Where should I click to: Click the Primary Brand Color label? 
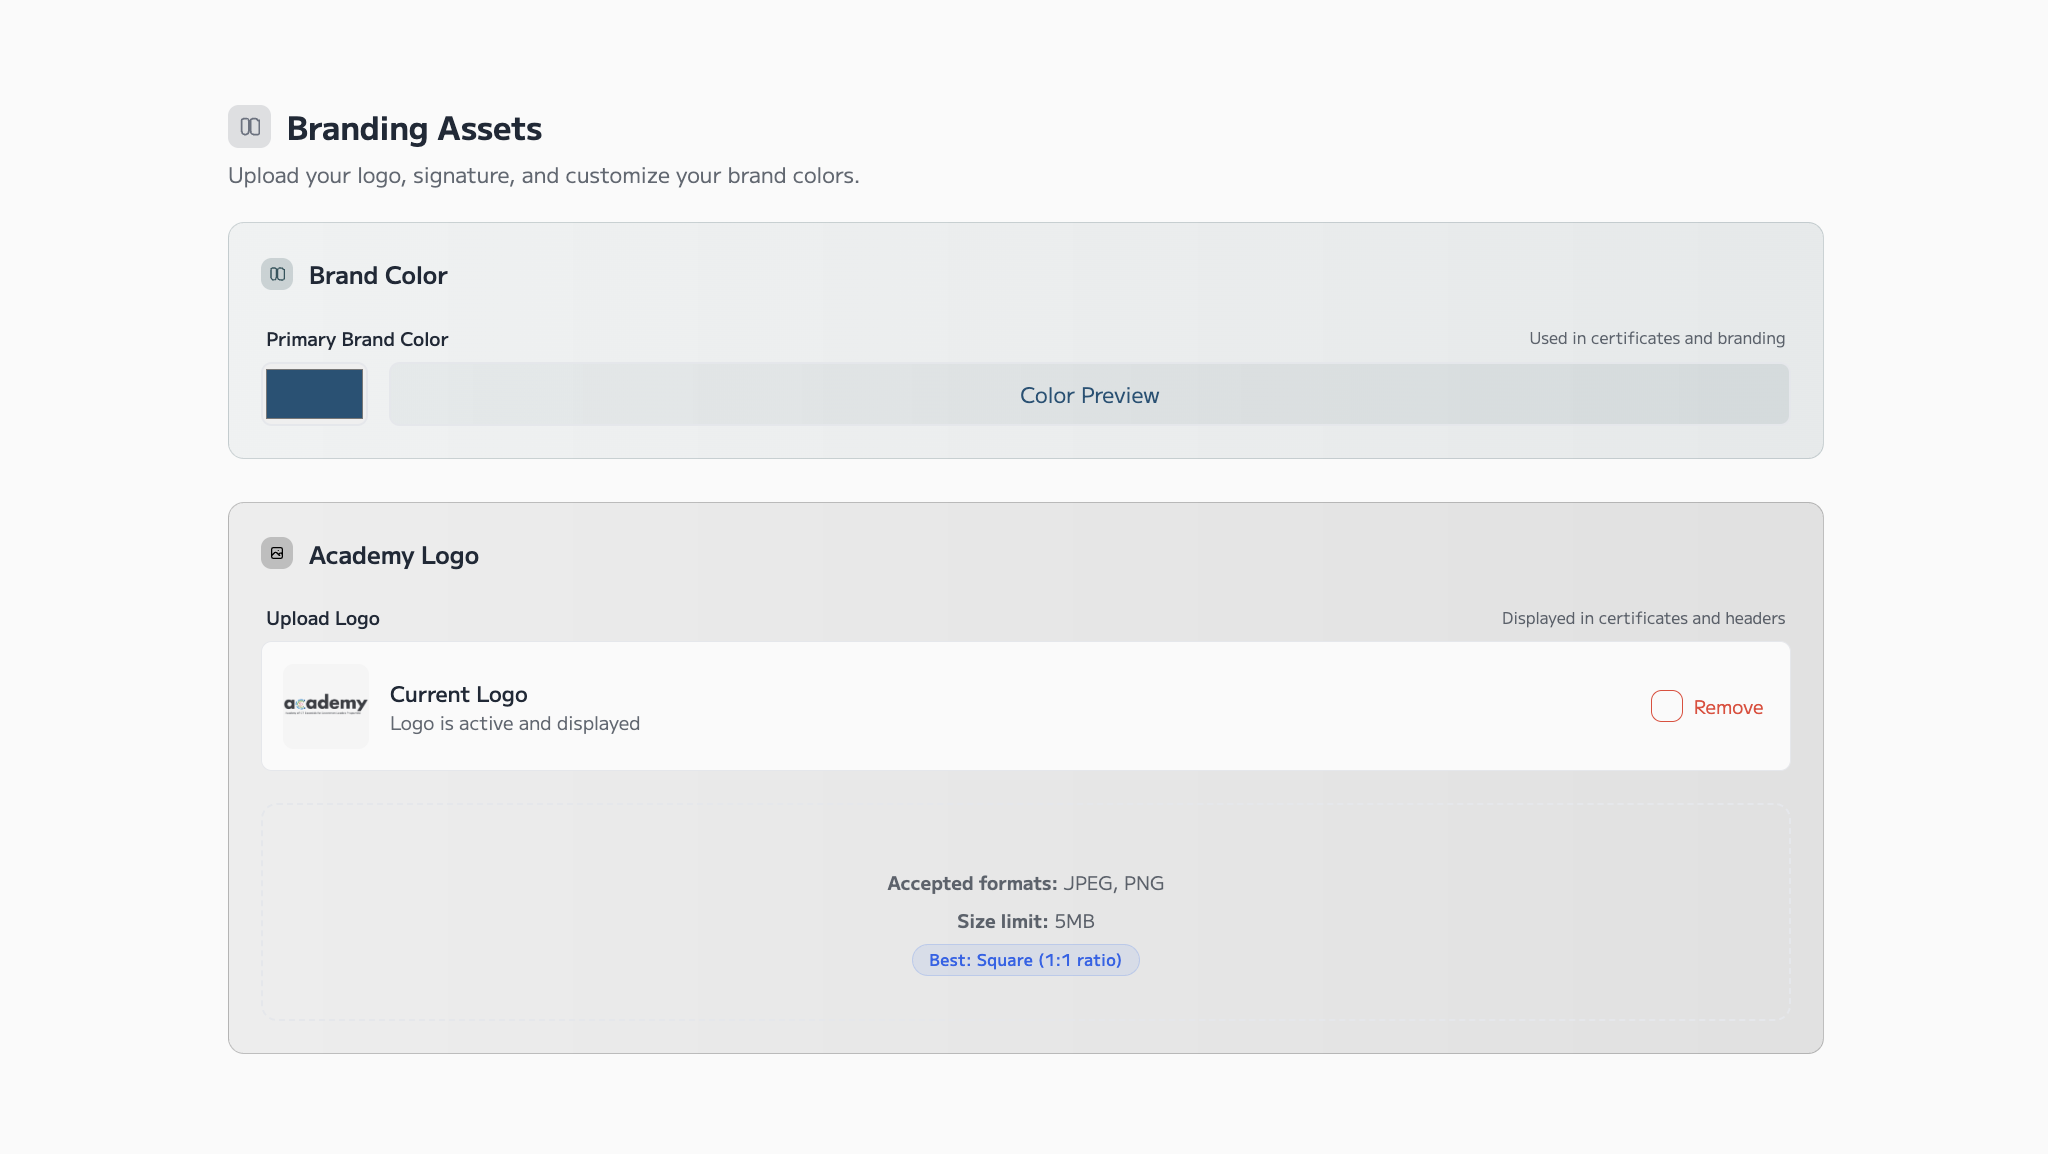[x=357, y=339]
